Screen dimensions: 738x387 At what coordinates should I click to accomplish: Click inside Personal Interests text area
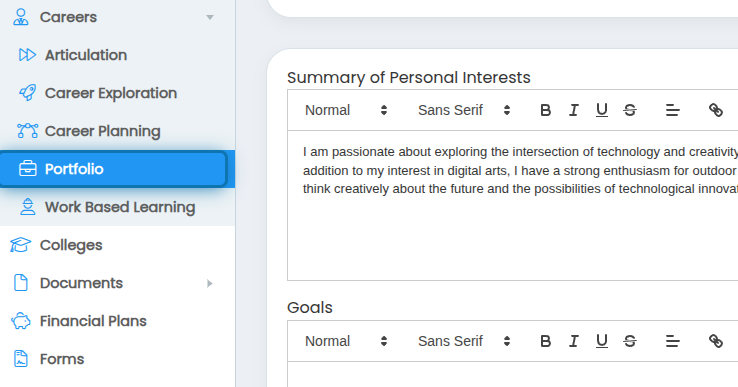tap(513, 205)
